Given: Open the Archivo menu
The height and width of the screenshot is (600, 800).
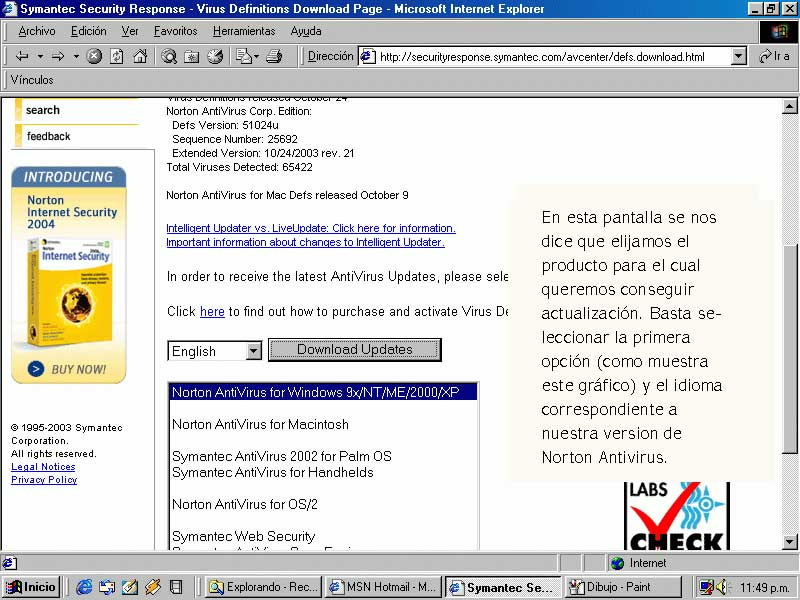Looking at the screenshot, I should pyautogui.click(x=37, y=31).
